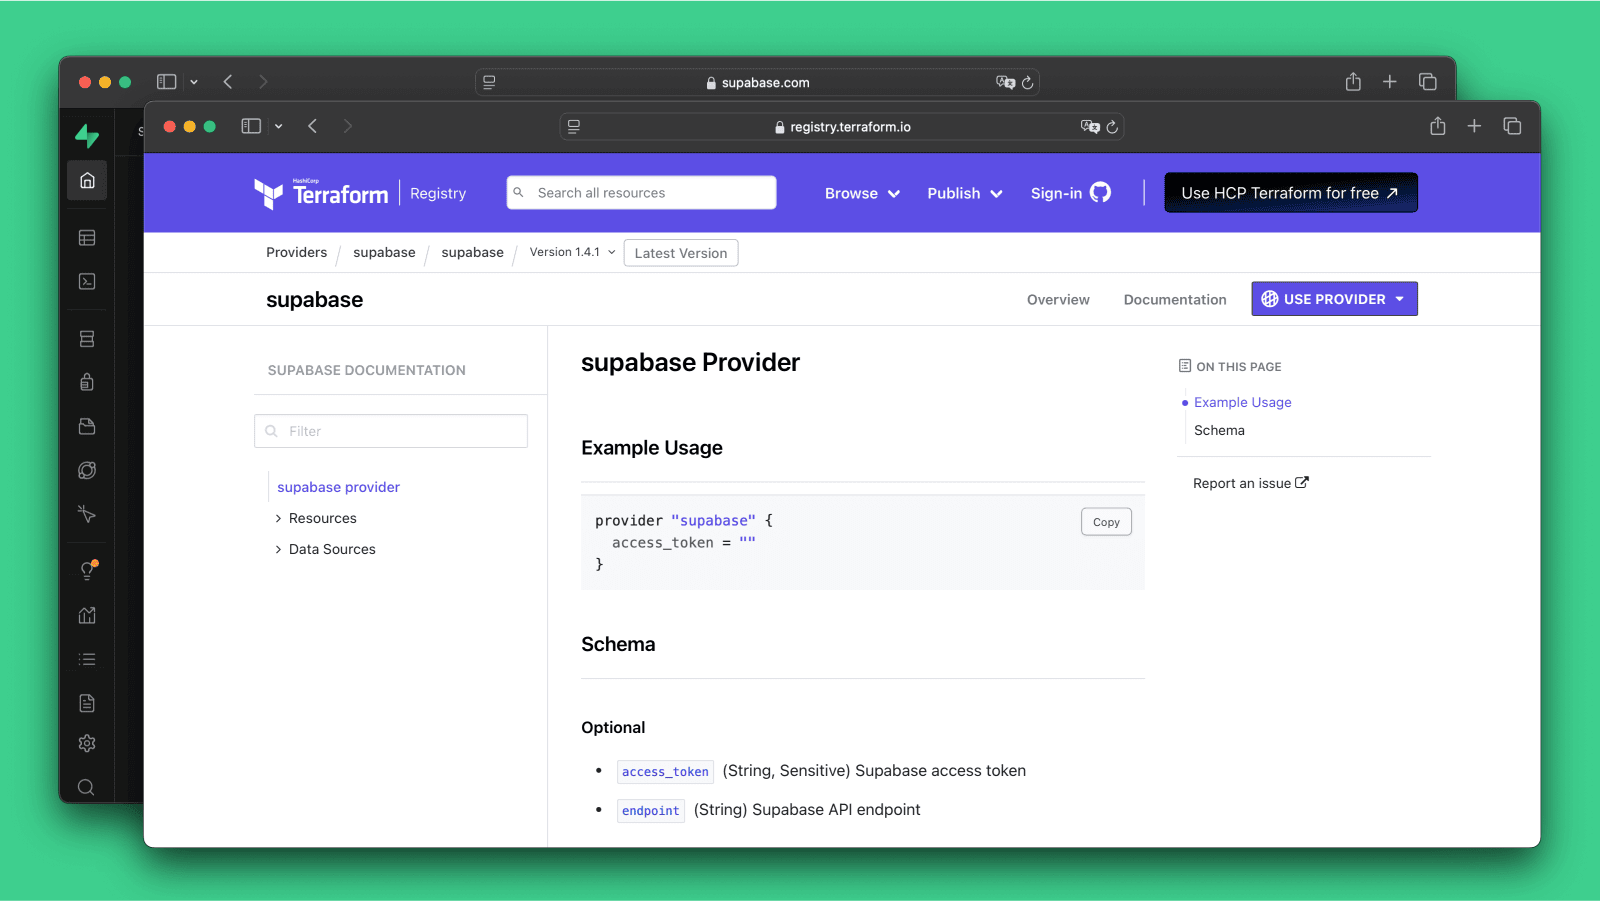Jump to Example Usage section link

(x=1243, y=402)
